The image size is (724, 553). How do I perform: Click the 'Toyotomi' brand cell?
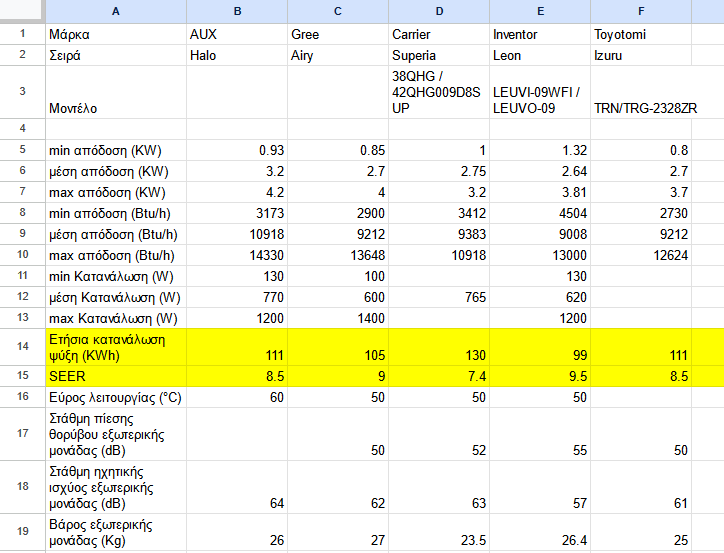(x=641, y=34)
